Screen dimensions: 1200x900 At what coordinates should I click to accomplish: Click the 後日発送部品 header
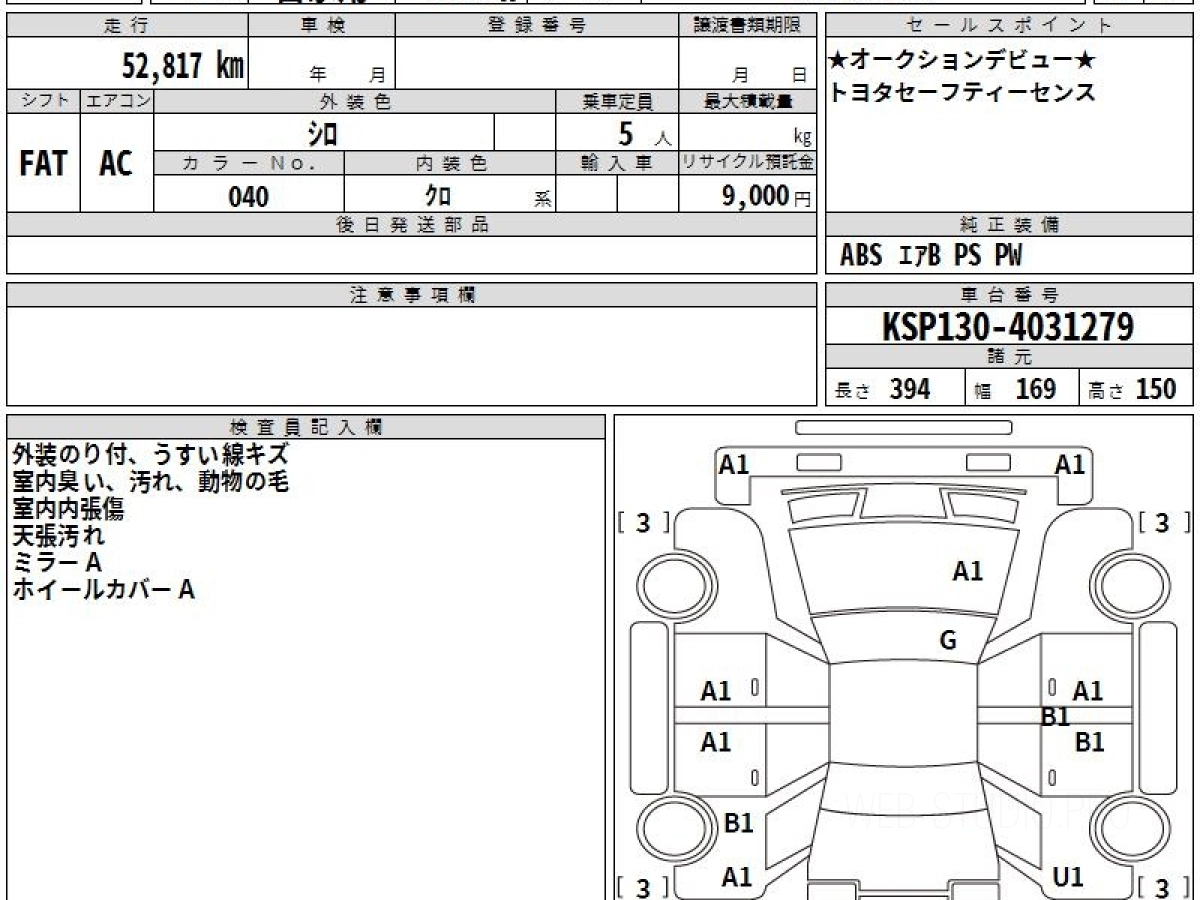[412, 225]
